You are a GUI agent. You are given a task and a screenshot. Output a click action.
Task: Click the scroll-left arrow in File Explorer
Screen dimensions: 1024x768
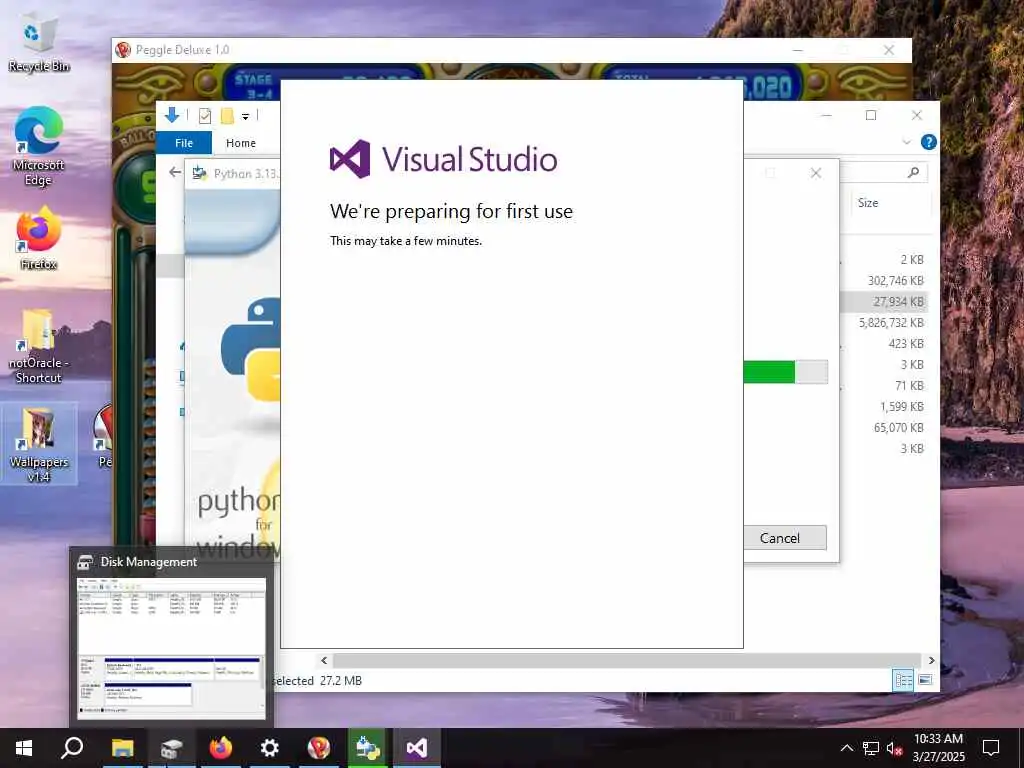(x=324, y=660)
